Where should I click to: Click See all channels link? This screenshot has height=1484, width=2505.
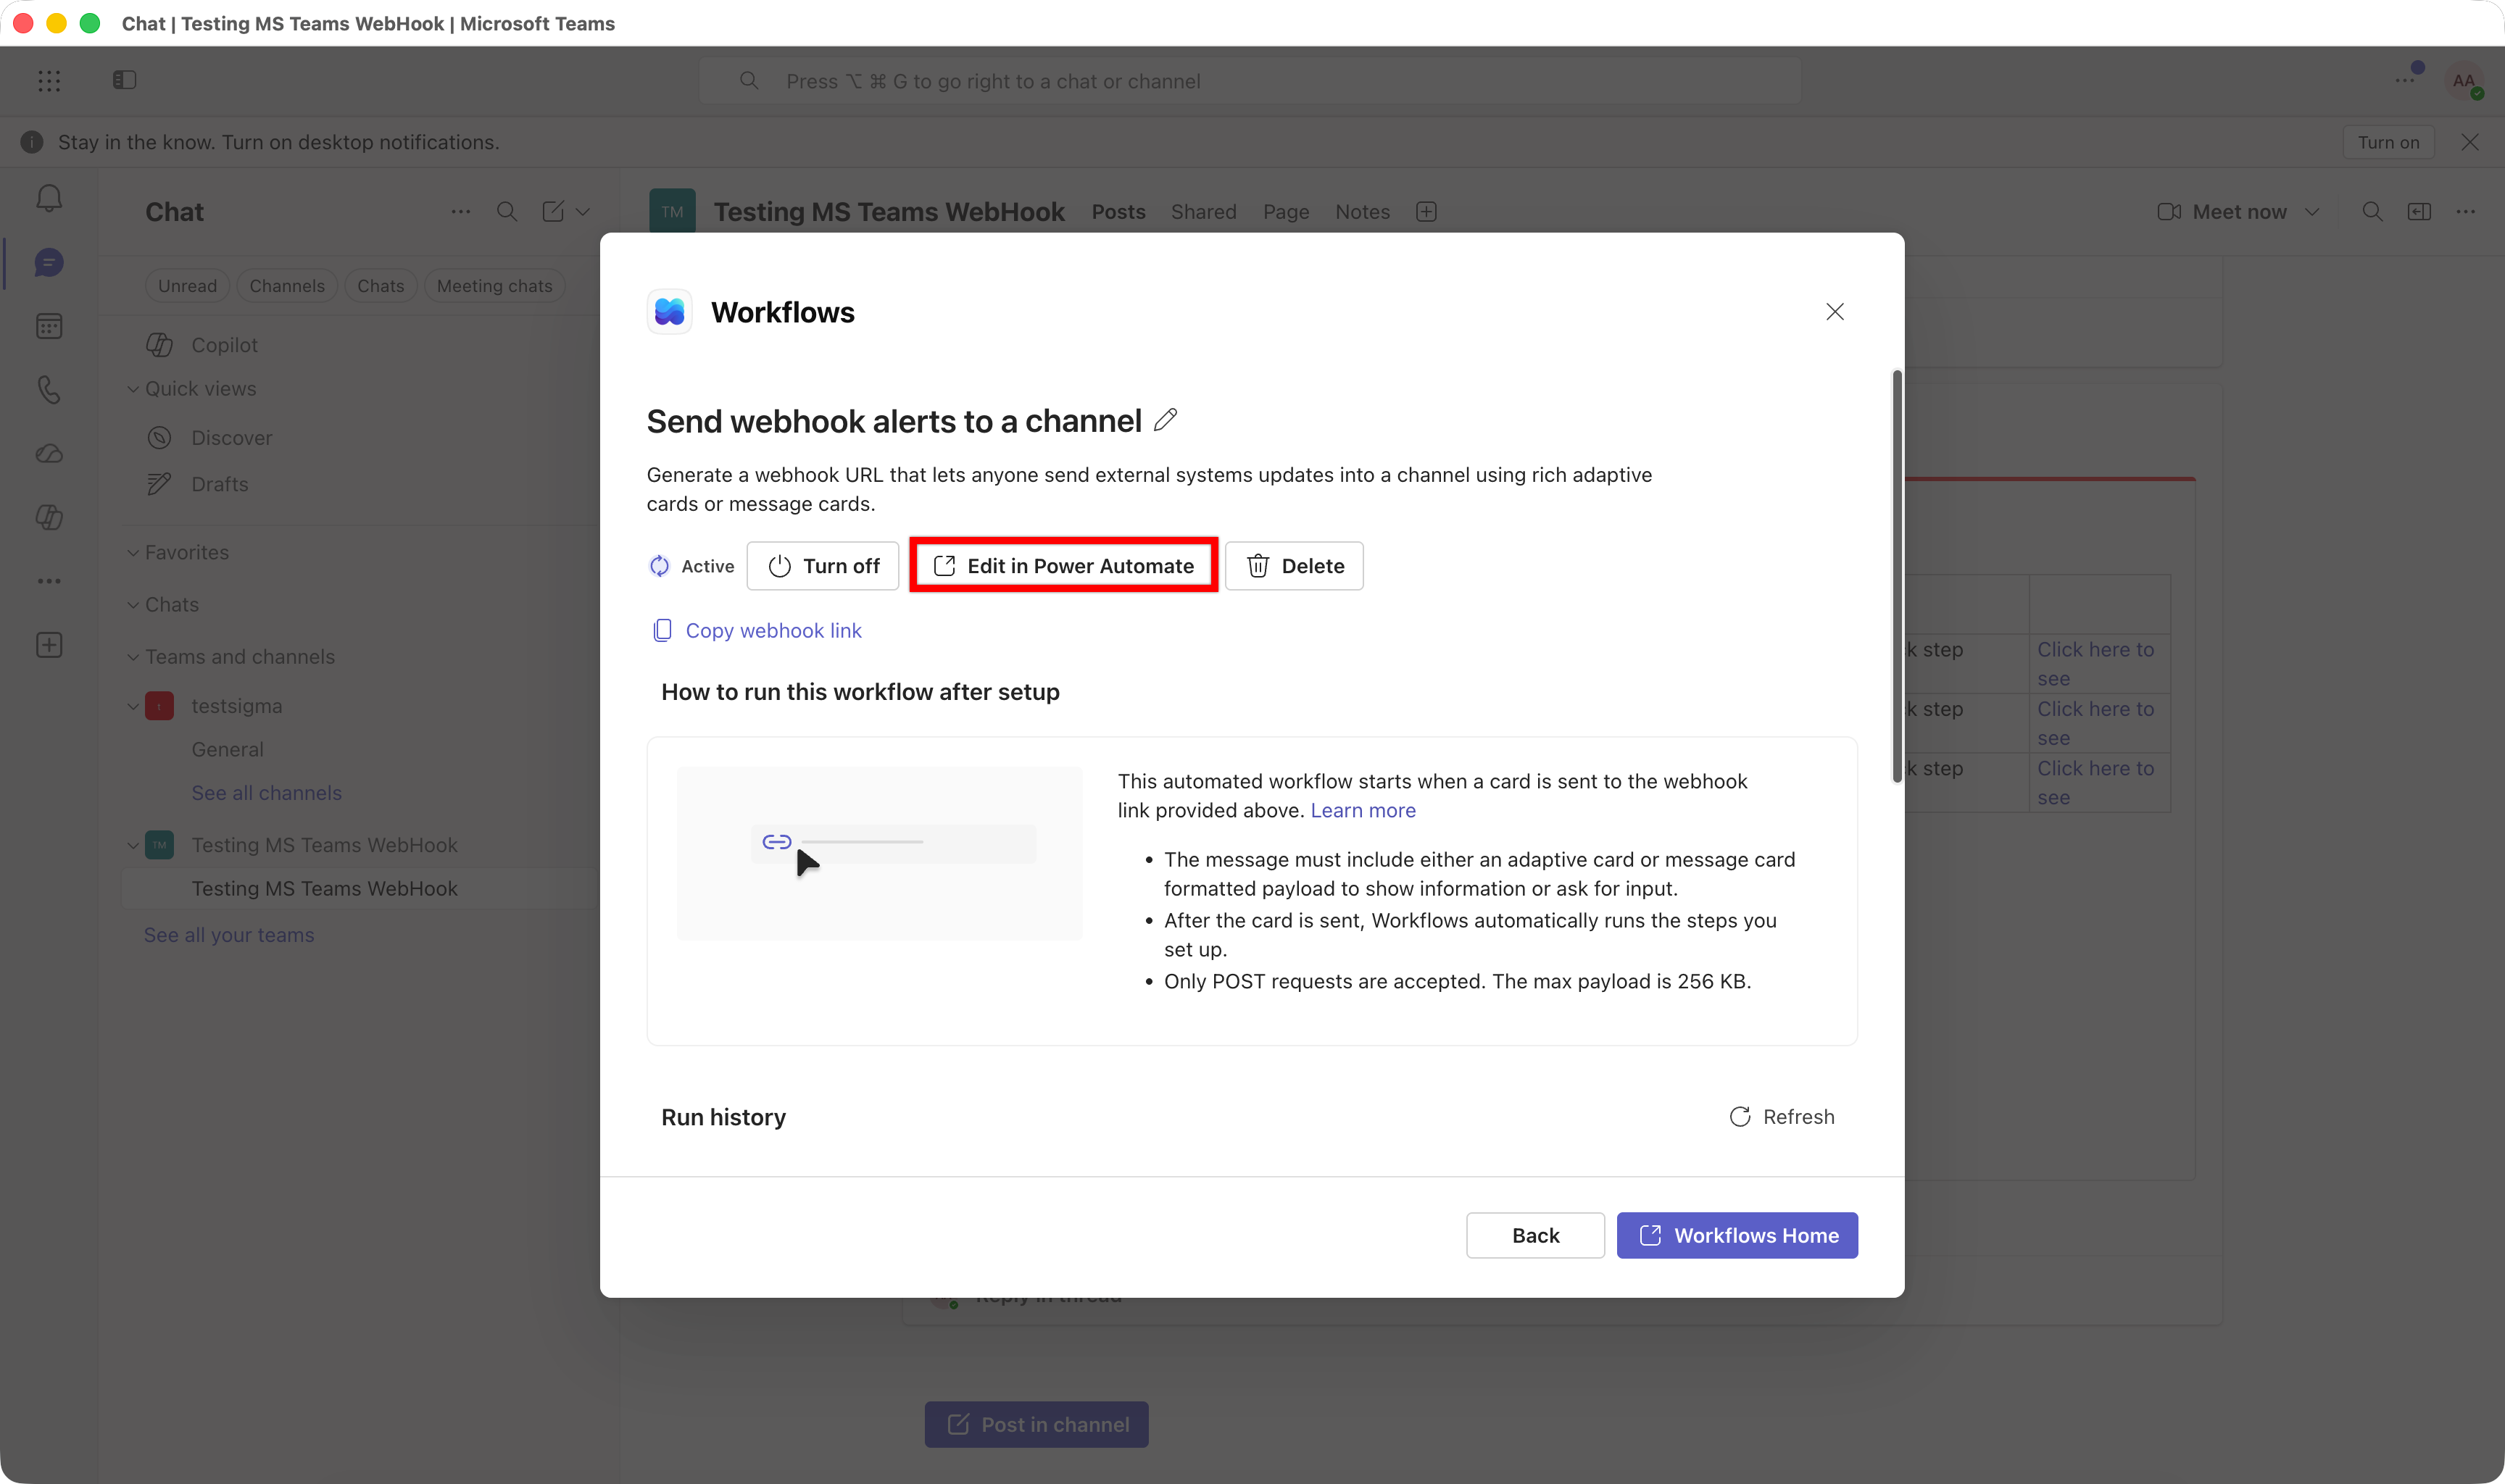(266, 793)
